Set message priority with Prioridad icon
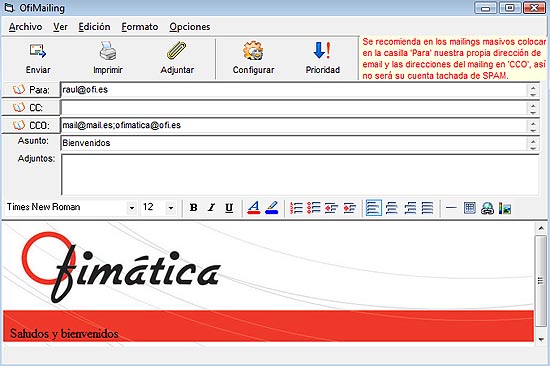The width and height of the screenshot is (550, 366). (x=322, y=51)
